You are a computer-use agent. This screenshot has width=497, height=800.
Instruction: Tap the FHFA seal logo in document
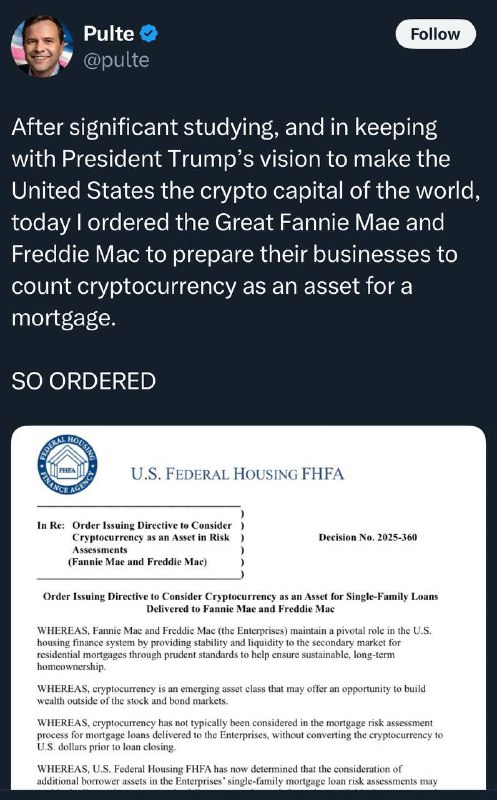[67, 465]
